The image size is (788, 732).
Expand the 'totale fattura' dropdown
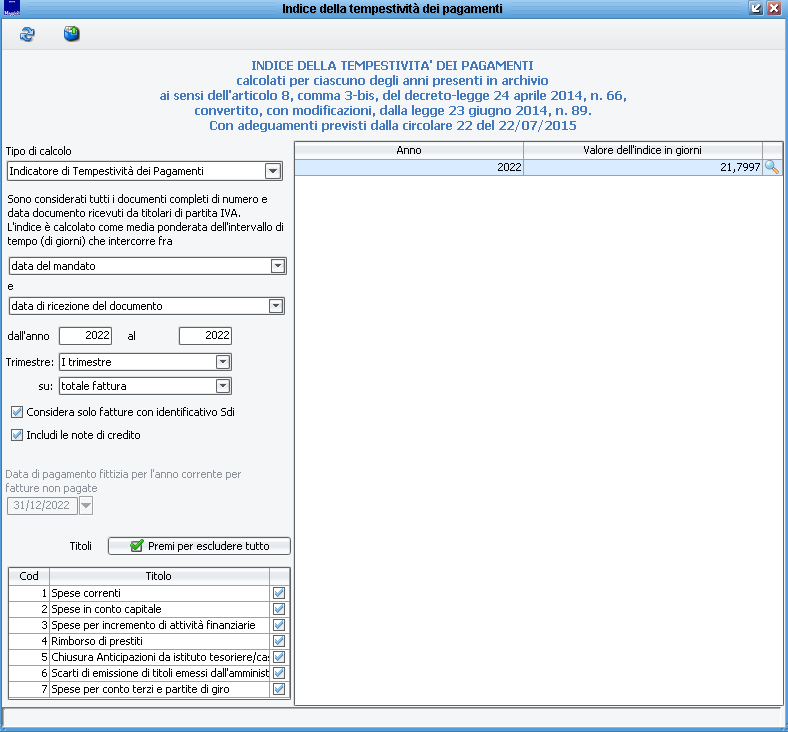[223, 386]
